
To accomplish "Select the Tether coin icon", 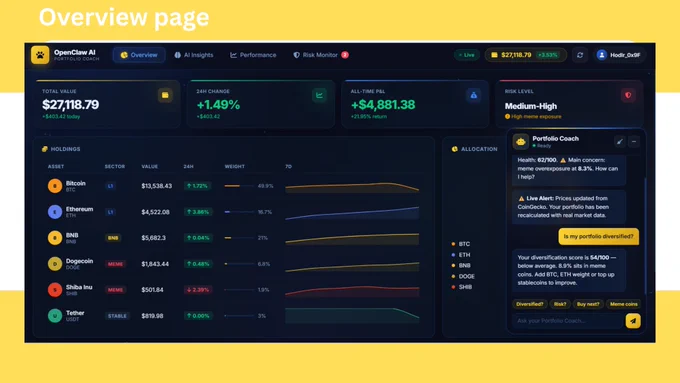I will point(55,316).
